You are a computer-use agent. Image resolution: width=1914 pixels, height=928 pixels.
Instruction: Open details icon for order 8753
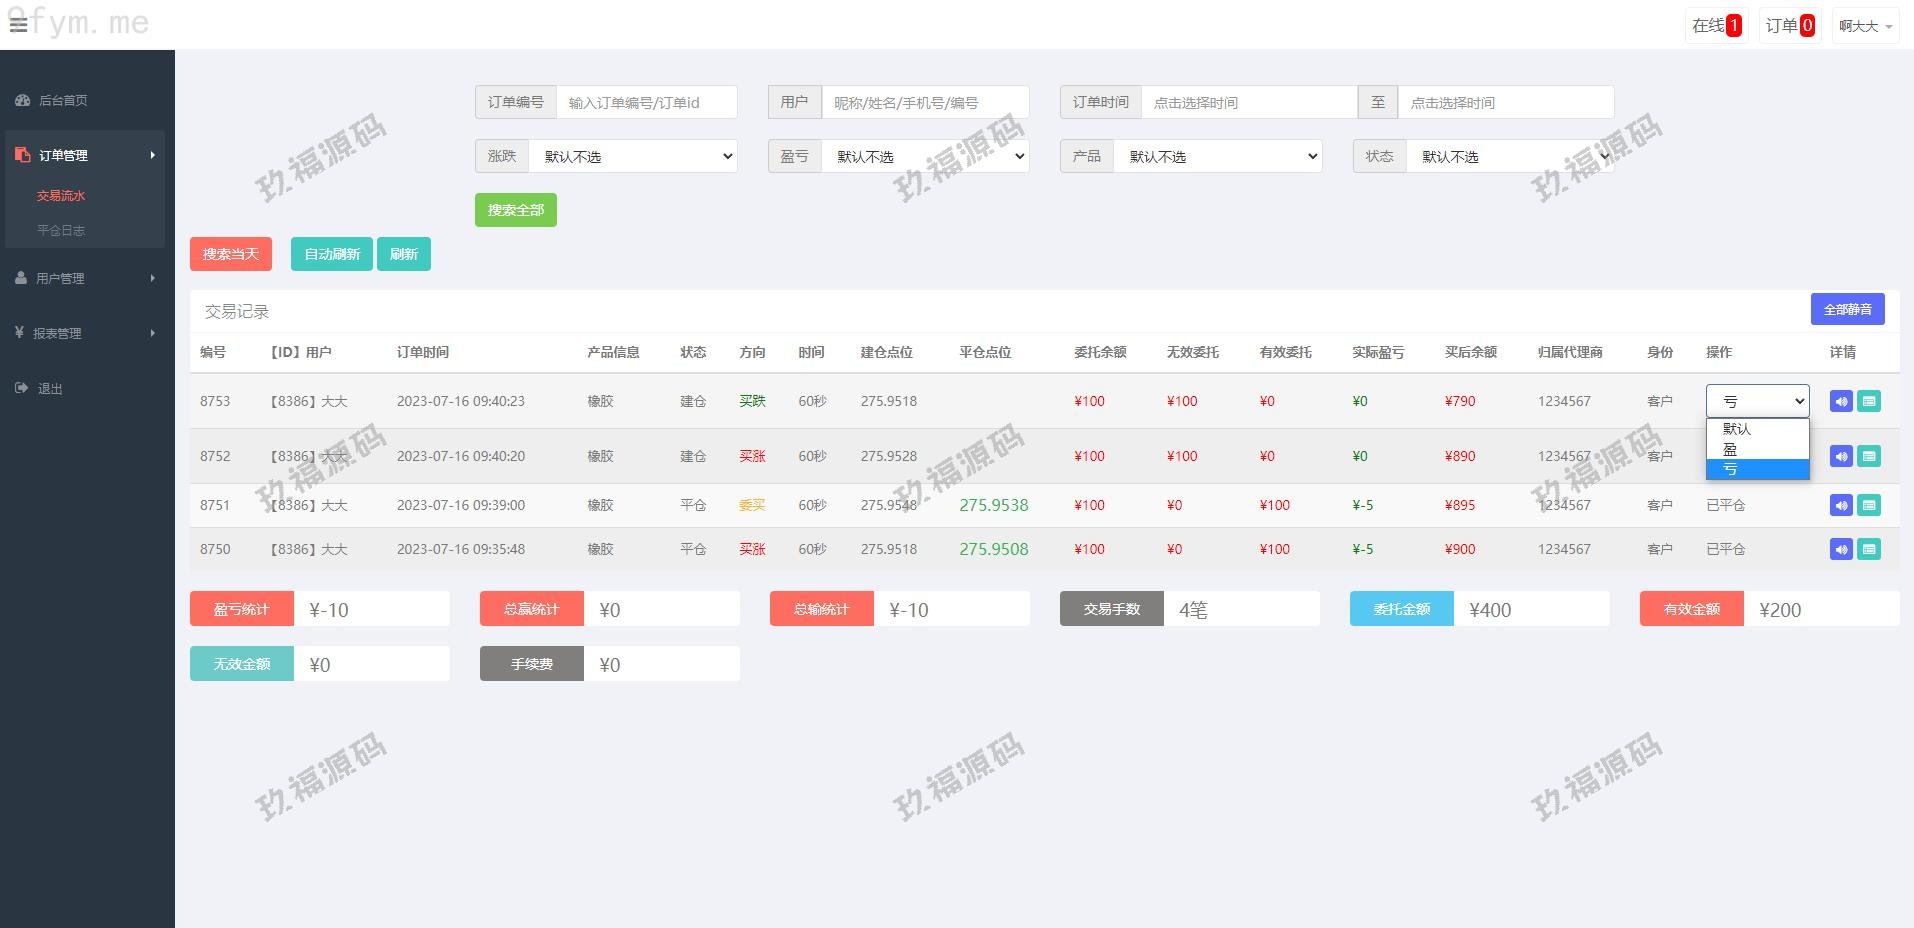1868,401
